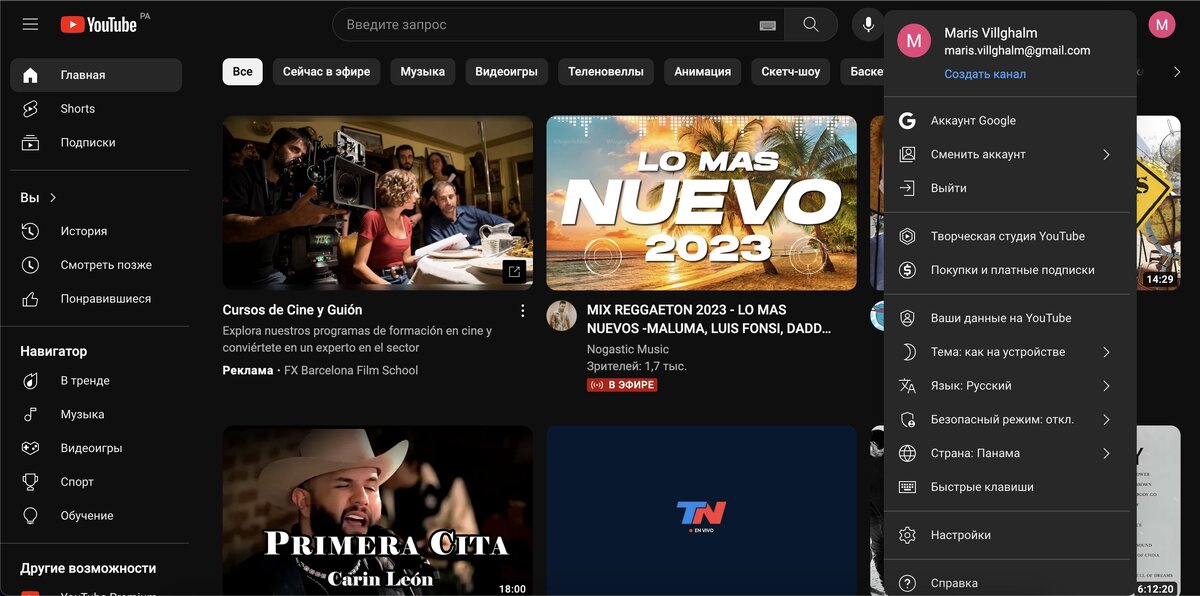Open the Primera Cita Carin León thumbnail
Image resolution: width=1200 pixels, height=596 pixels.
378,511
